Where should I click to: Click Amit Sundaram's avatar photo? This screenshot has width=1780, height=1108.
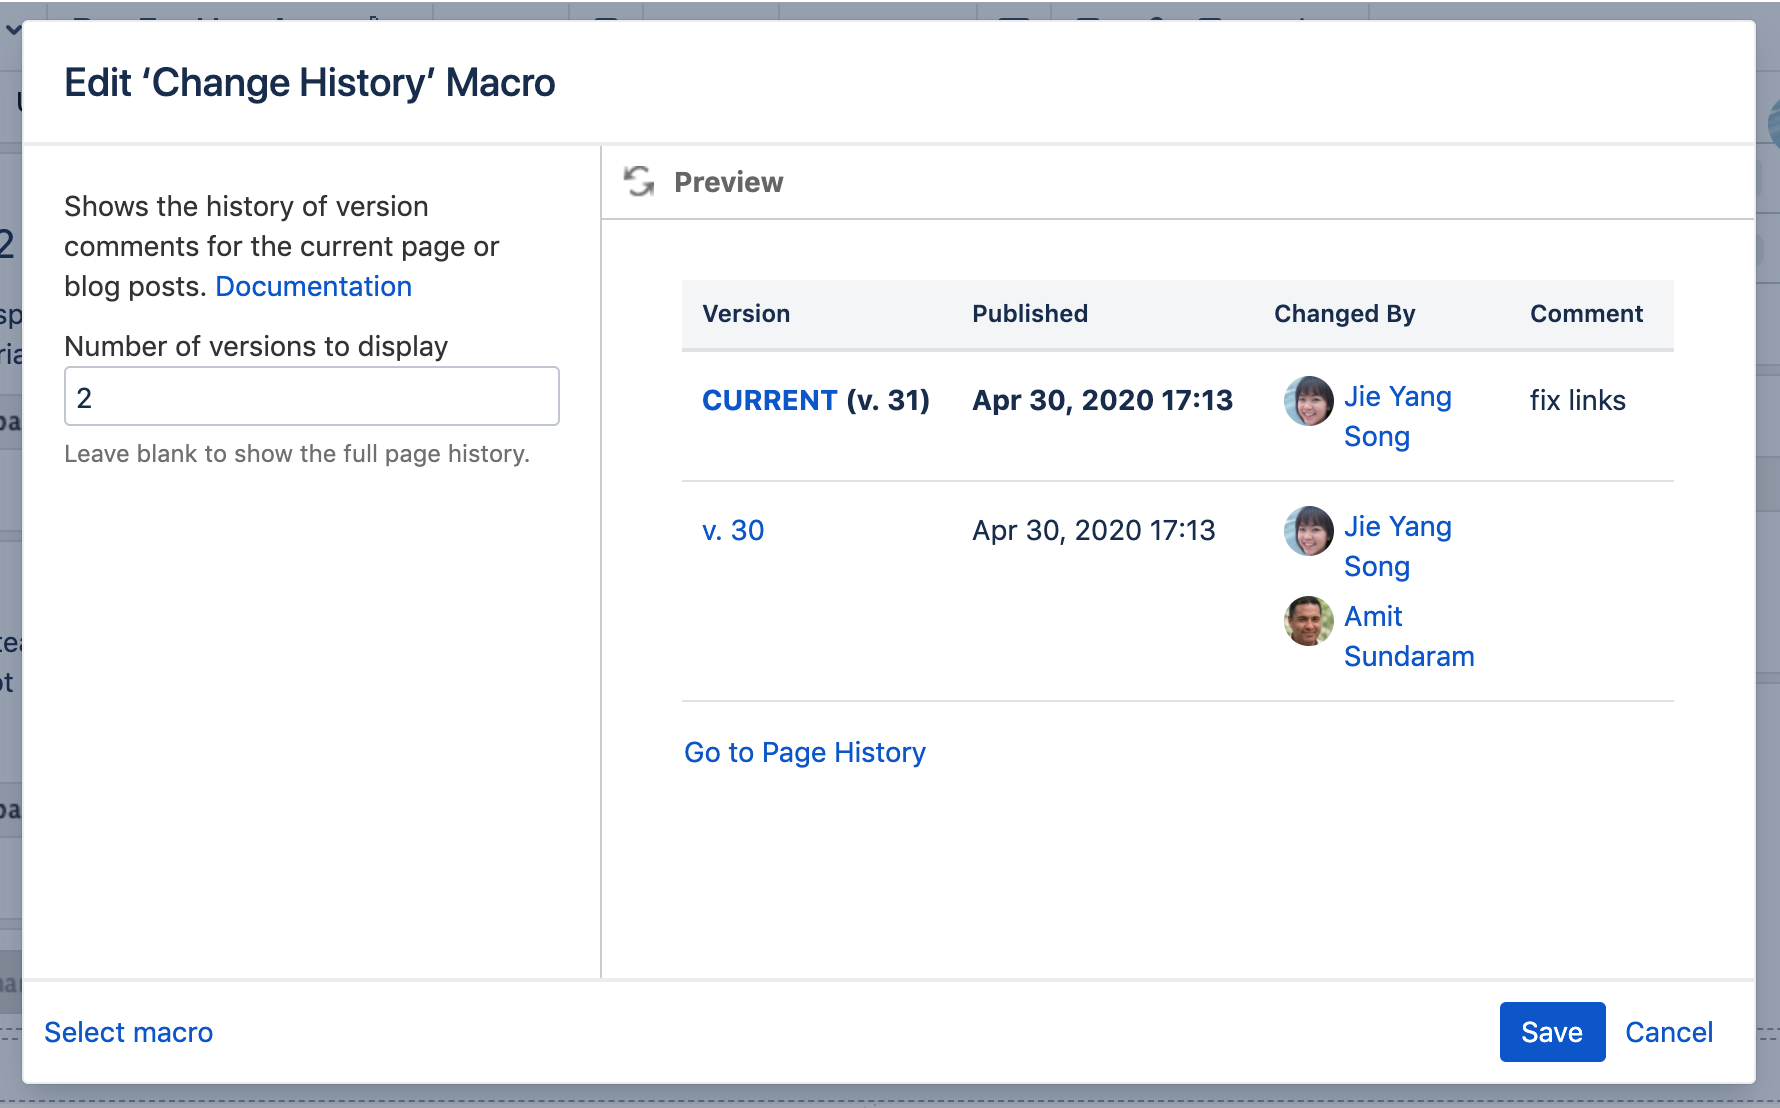pyautogui.click(x=1308, y=621)
